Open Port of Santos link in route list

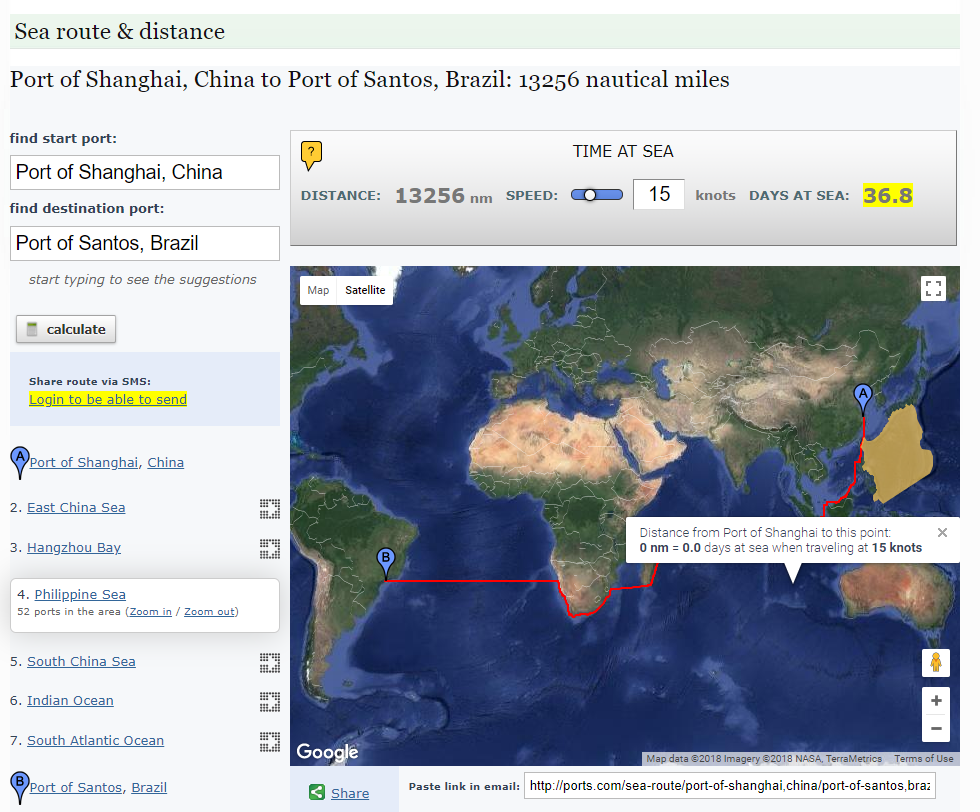coord(76,788)
